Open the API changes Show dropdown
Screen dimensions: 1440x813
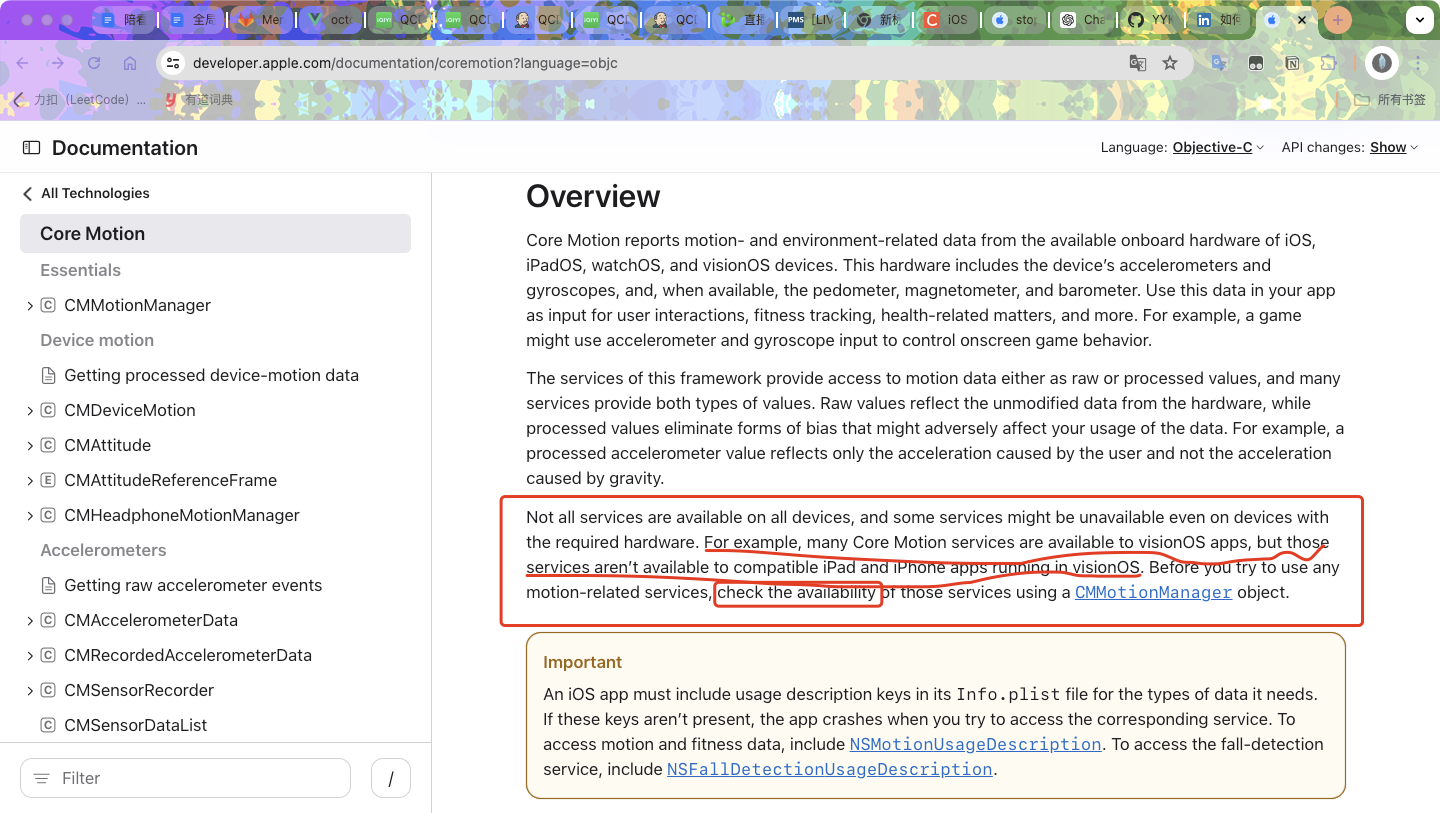[1394, 148]
